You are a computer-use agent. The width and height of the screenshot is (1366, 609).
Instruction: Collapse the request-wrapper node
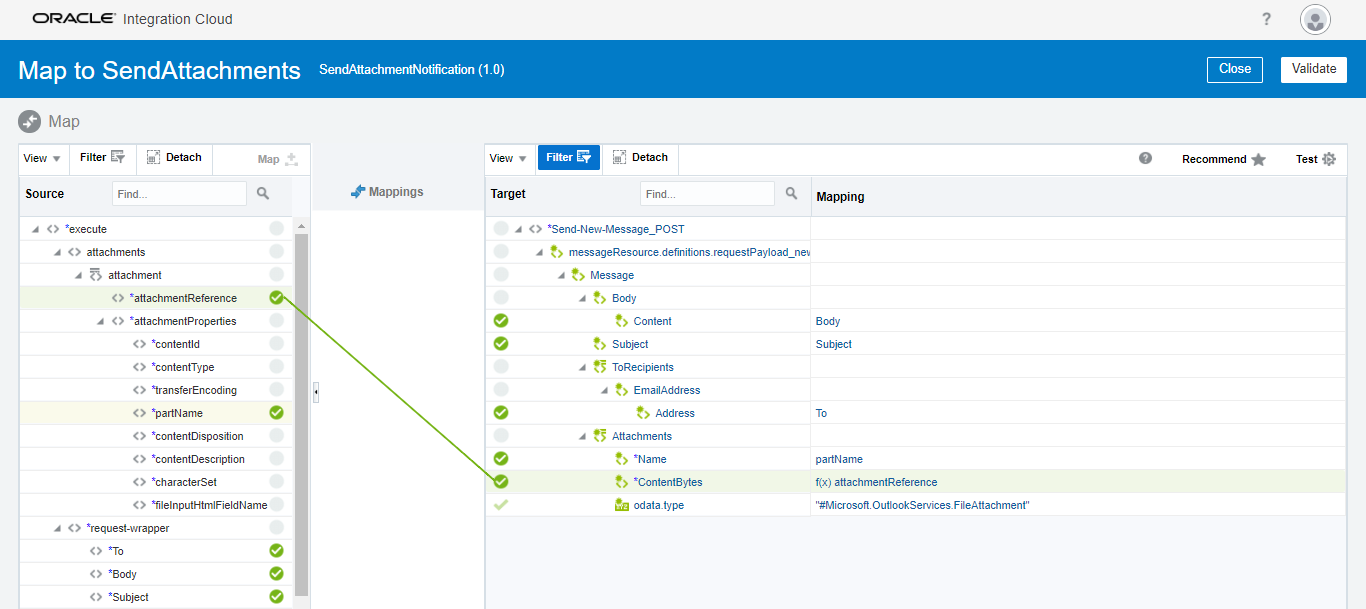pyautogui.click(x=58, y=528)
